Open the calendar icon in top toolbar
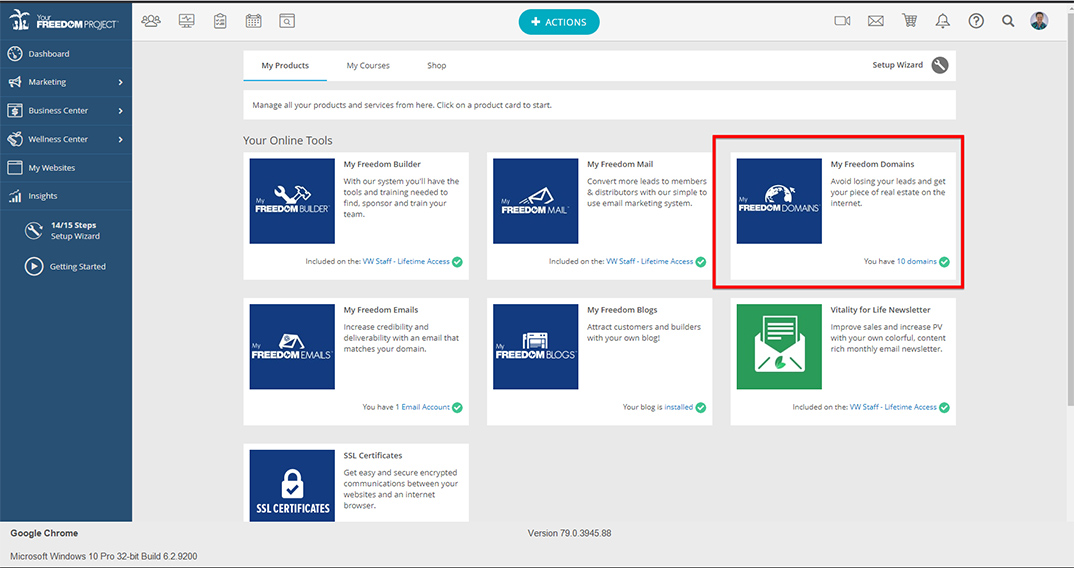 (x=253, y=21)
